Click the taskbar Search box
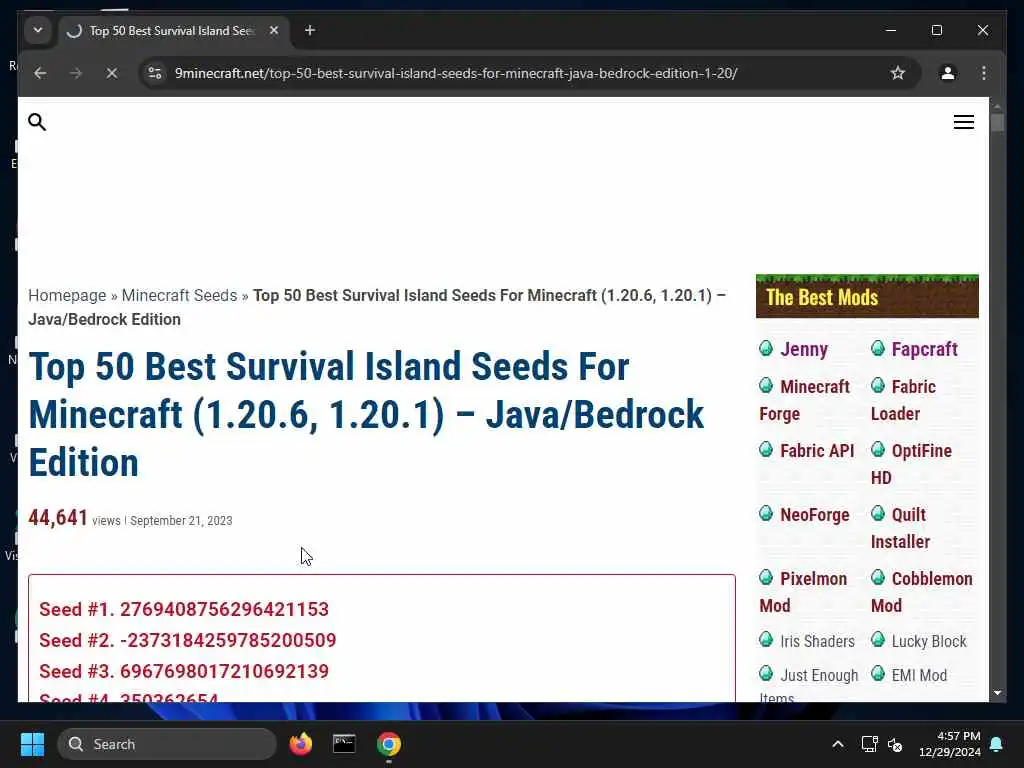 point(167,744)
